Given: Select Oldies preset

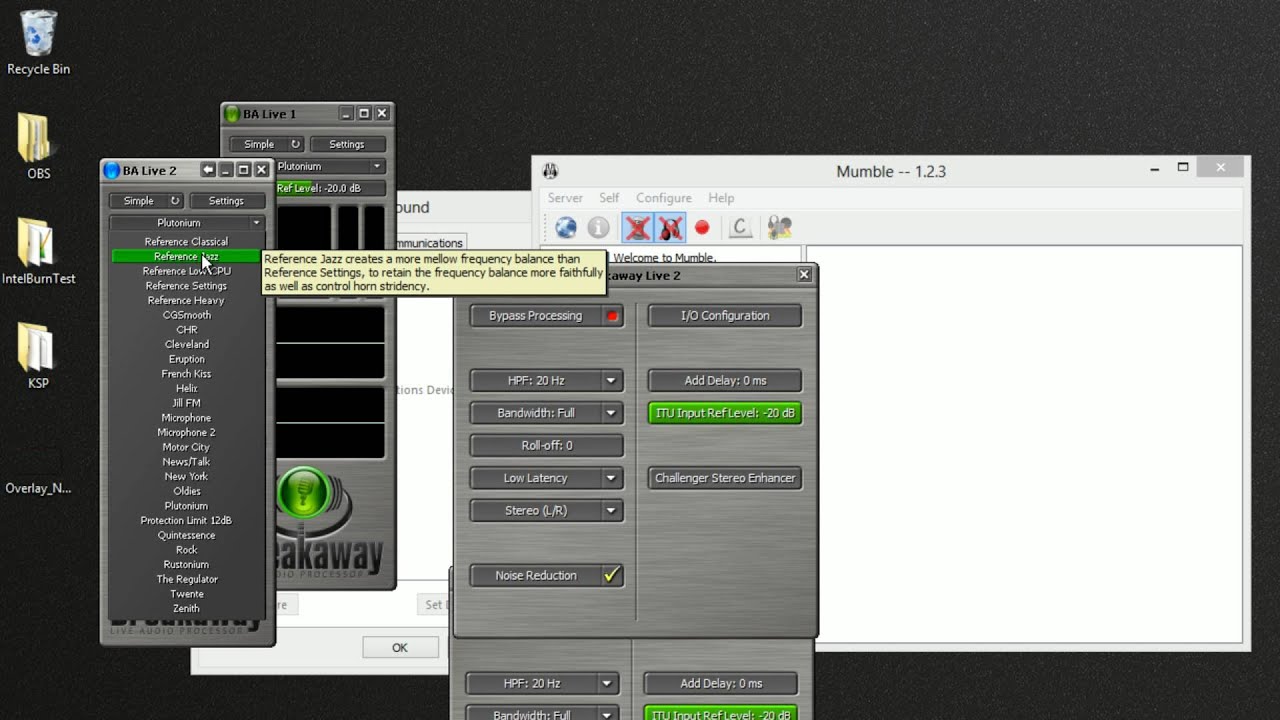Looking at the screenshot, I should pos(186,491).
